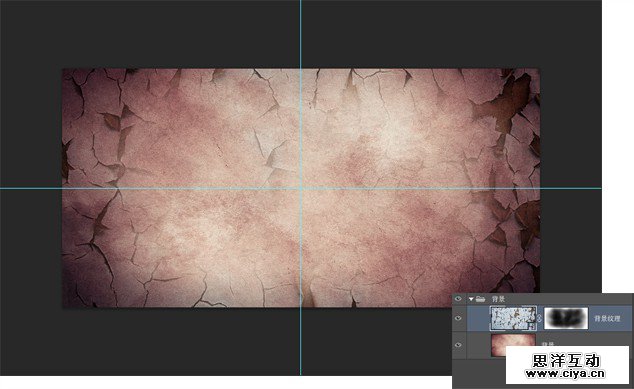Click the 背景 group folder icon

[480, 299]
